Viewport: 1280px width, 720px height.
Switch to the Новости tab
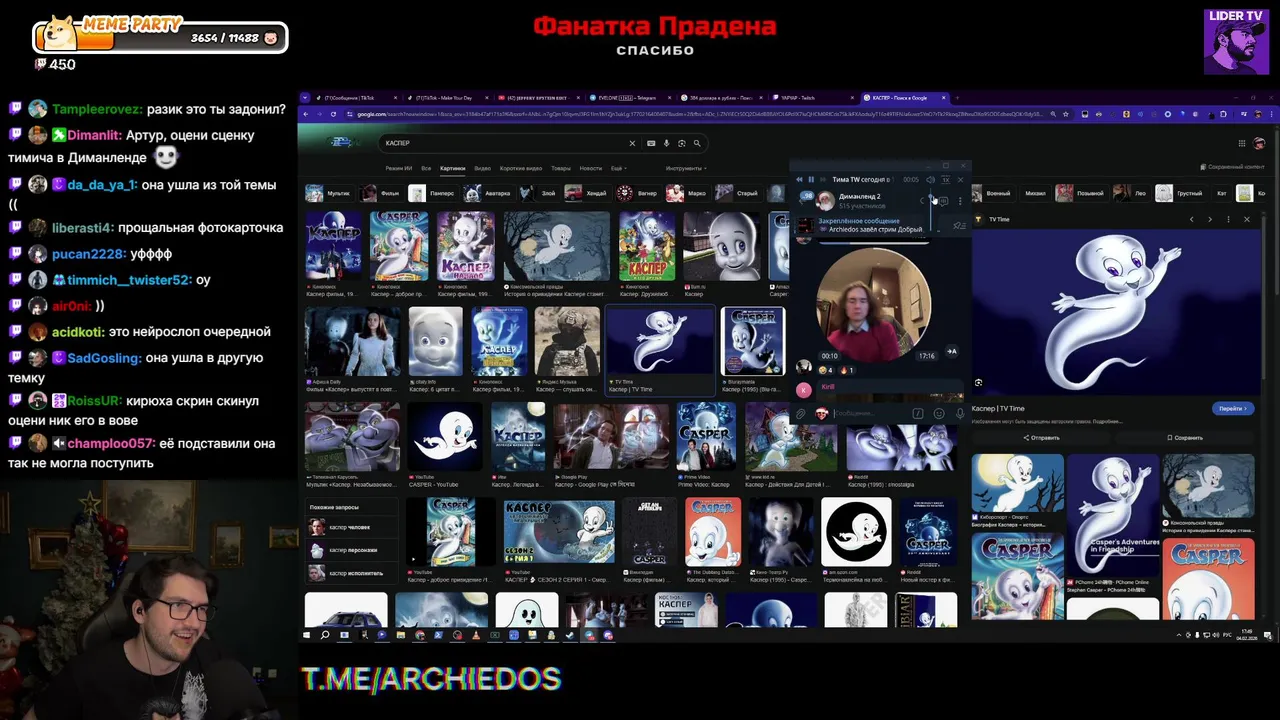pos(591,168)
